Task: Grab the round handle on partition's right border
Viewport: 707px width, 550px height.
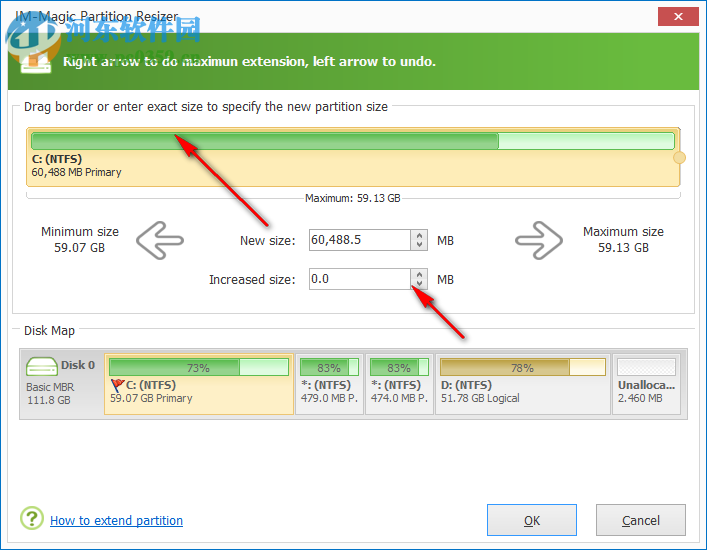Action: coord(679,158)
